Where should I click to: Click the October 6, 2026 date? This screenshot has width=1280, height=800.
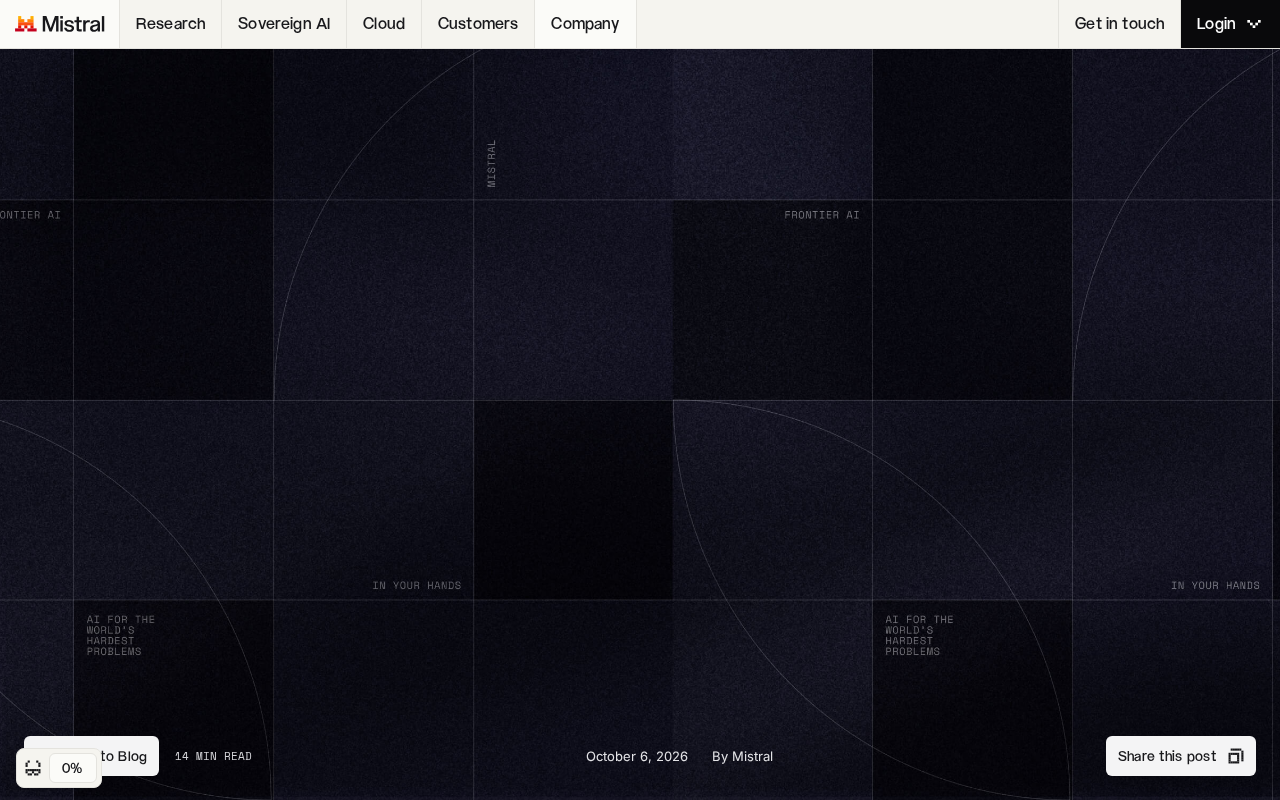tap(637, 757)
